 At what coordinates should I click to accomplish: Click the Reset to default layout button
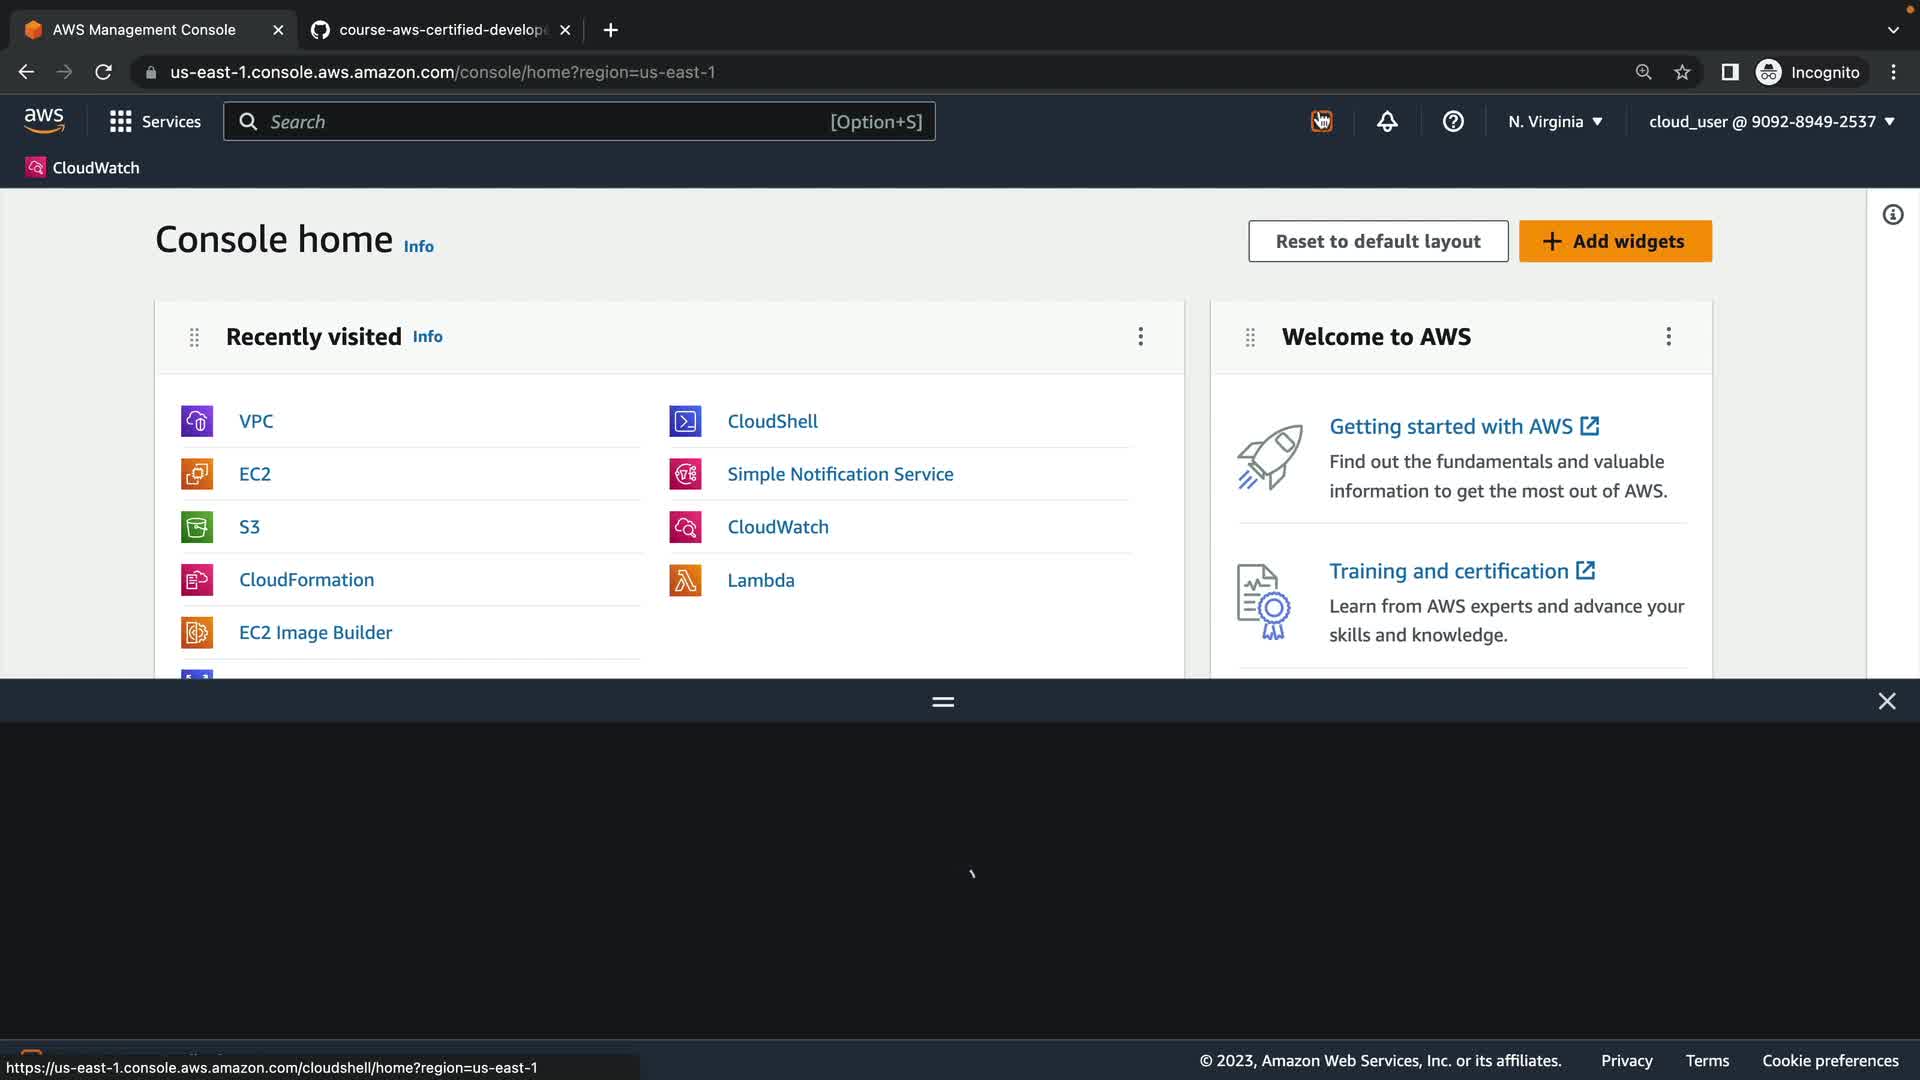tap(1377, 241)
